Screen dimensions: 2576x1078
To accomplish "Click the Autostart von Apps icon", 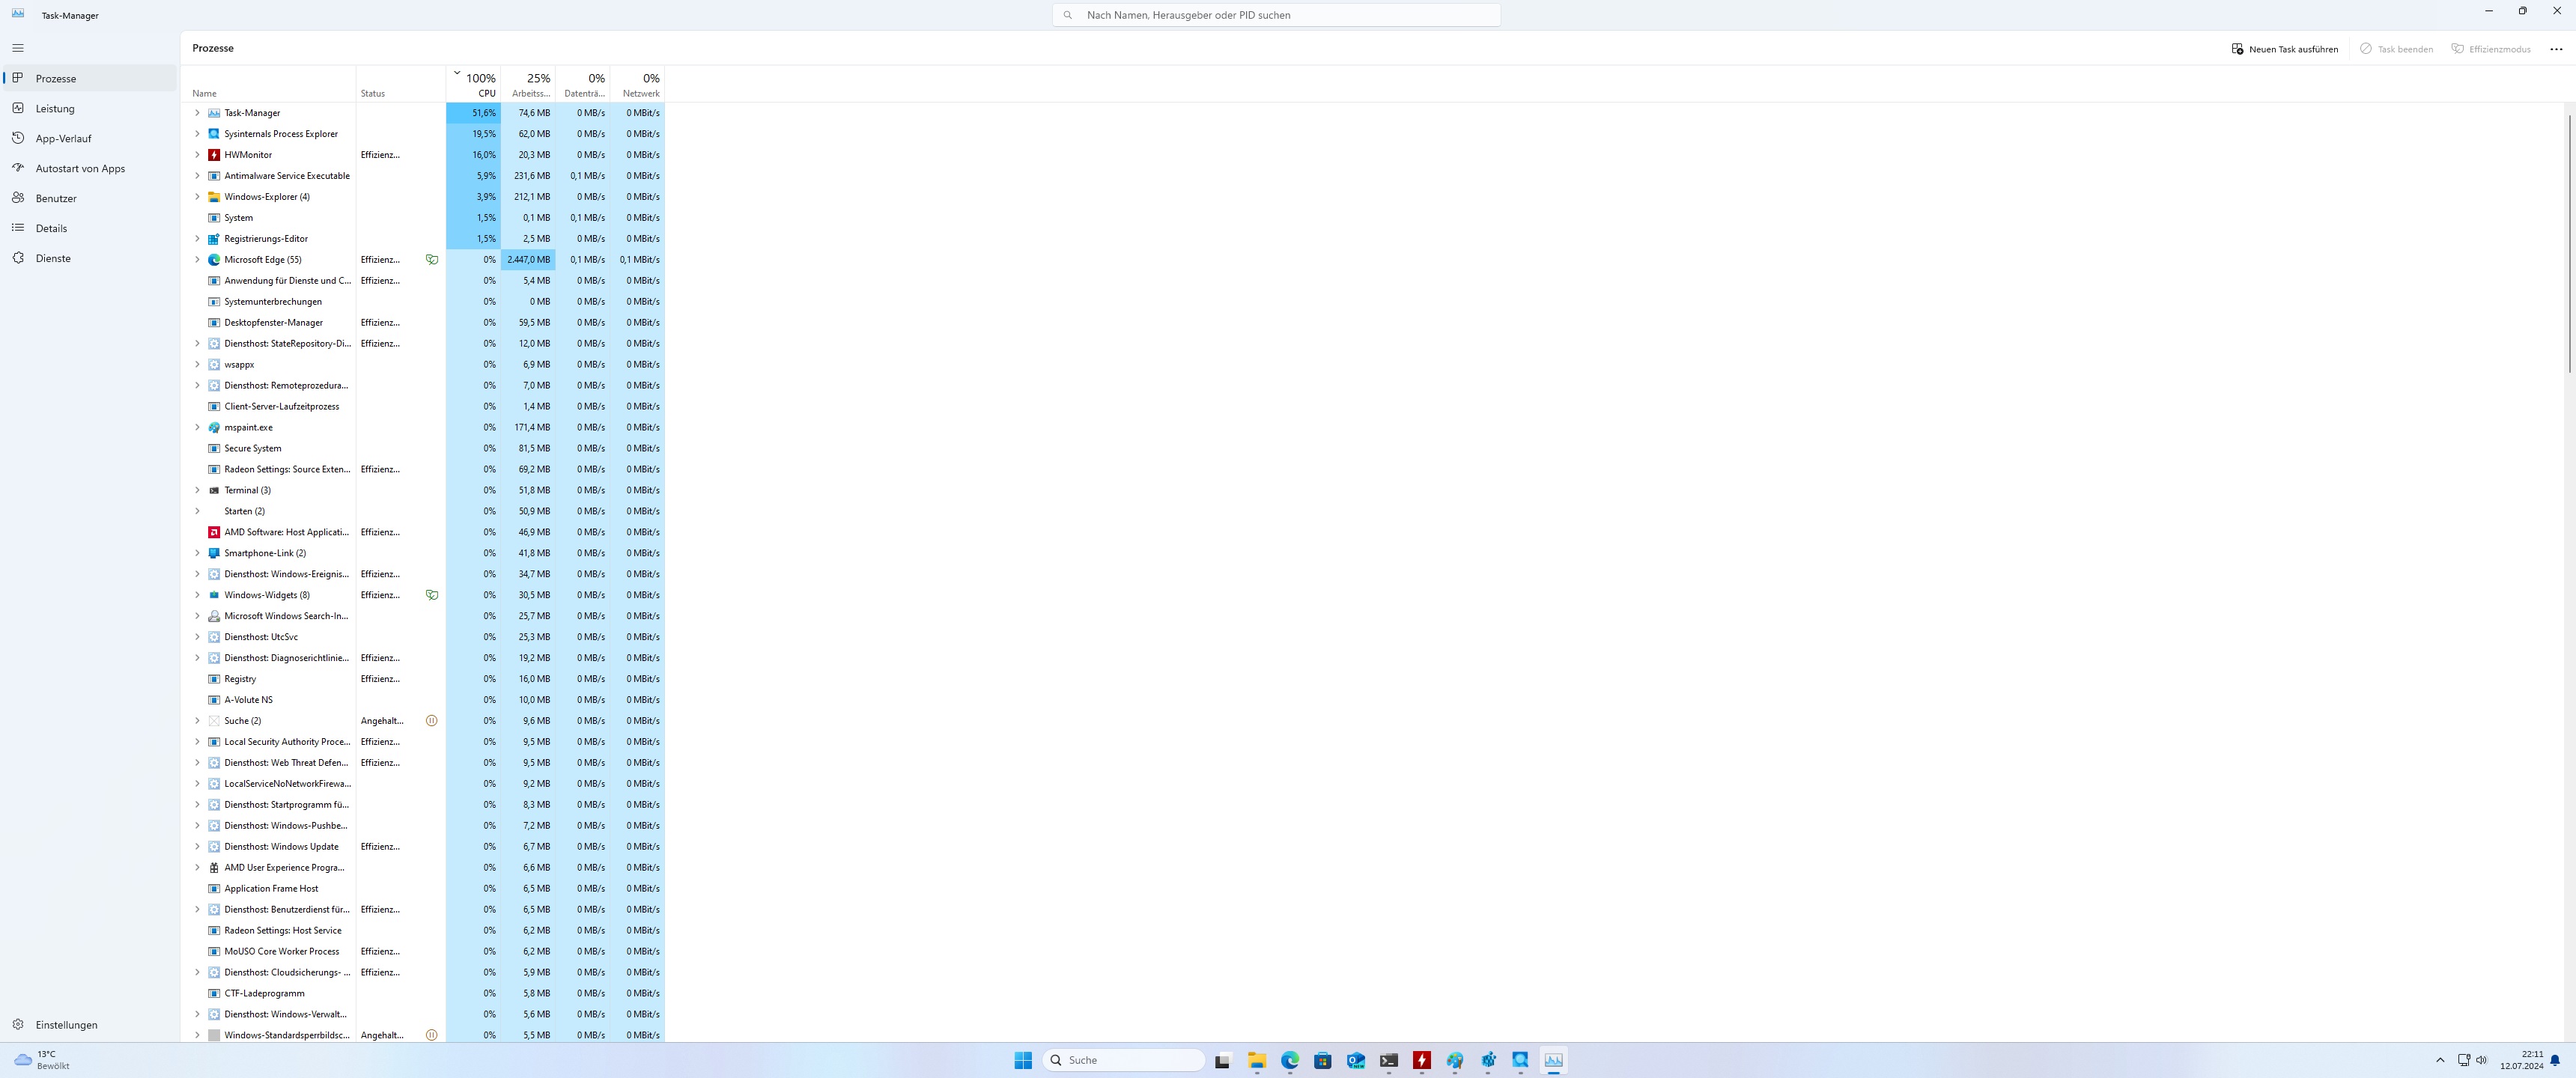I will (x=18, y=168).
